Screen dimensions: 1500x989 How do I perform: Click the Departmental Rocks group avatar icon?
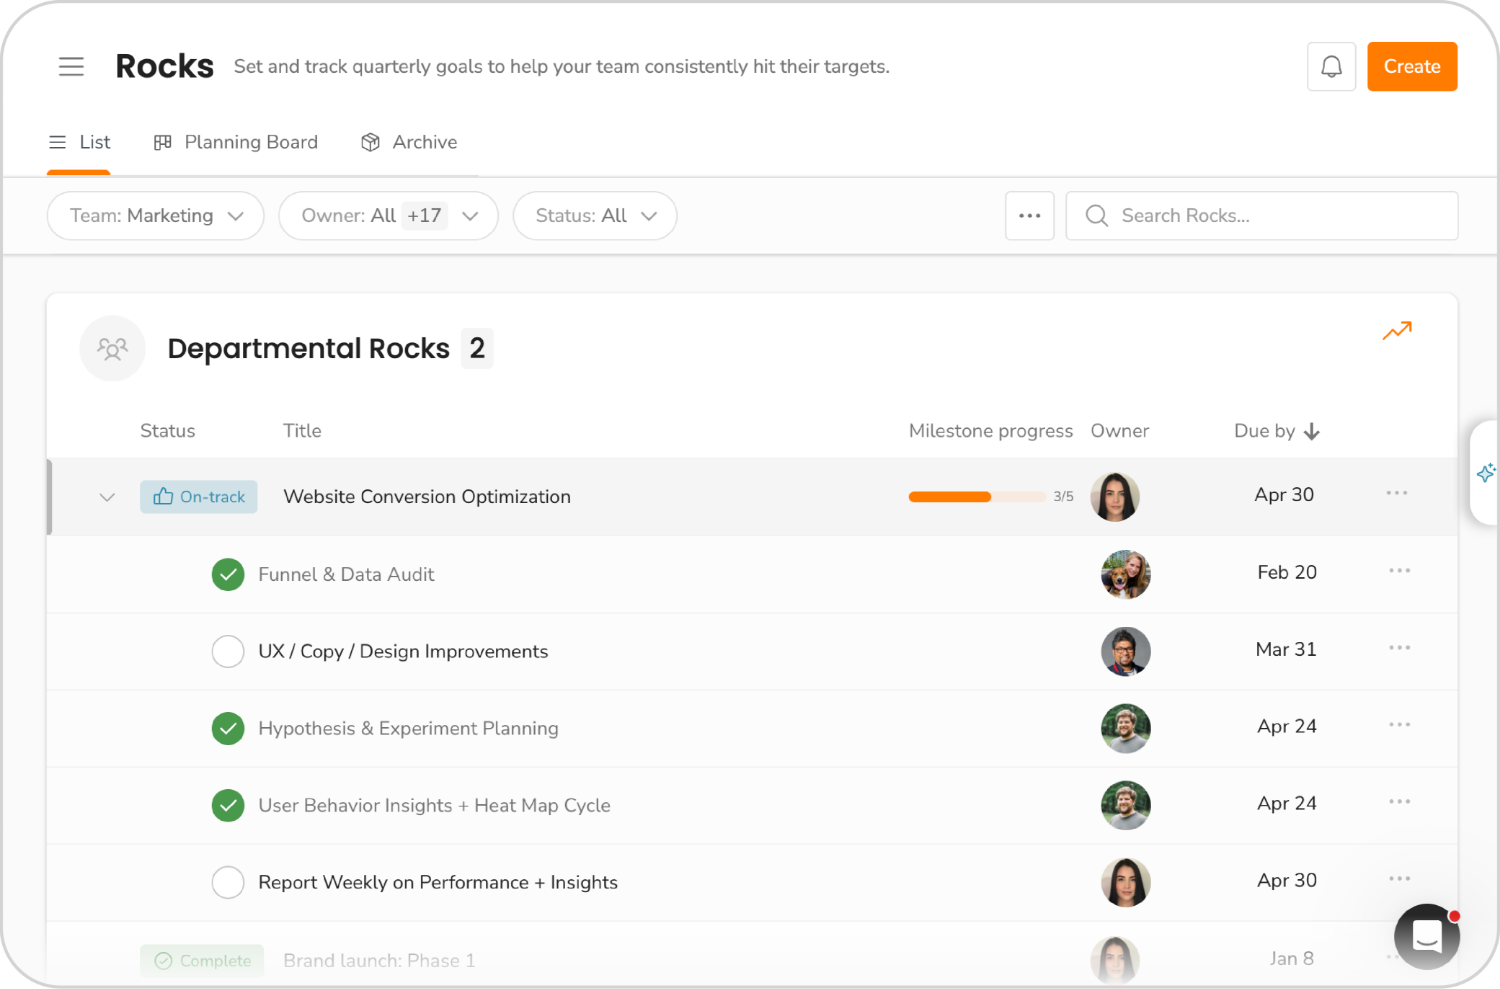point(112,348)
